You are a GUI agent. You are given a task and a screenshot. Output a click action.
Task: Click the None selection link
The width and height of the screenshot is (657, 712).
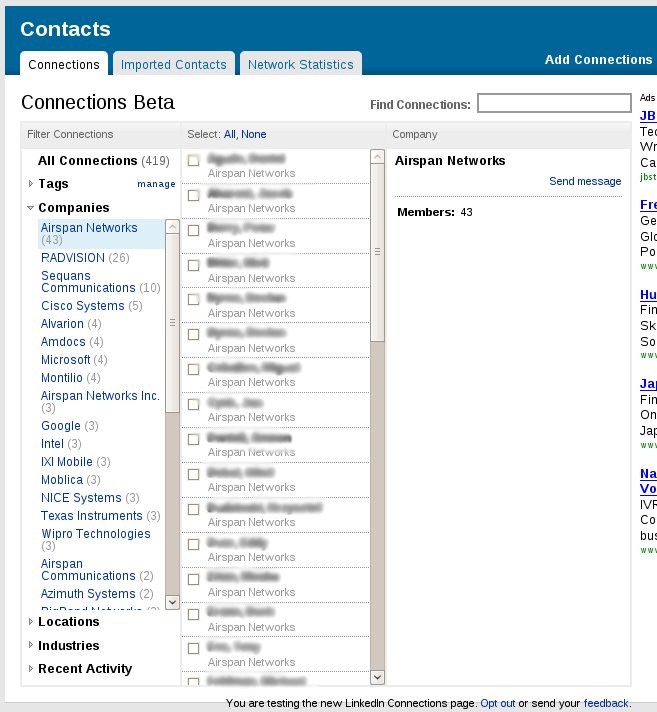tap(253, 134)
